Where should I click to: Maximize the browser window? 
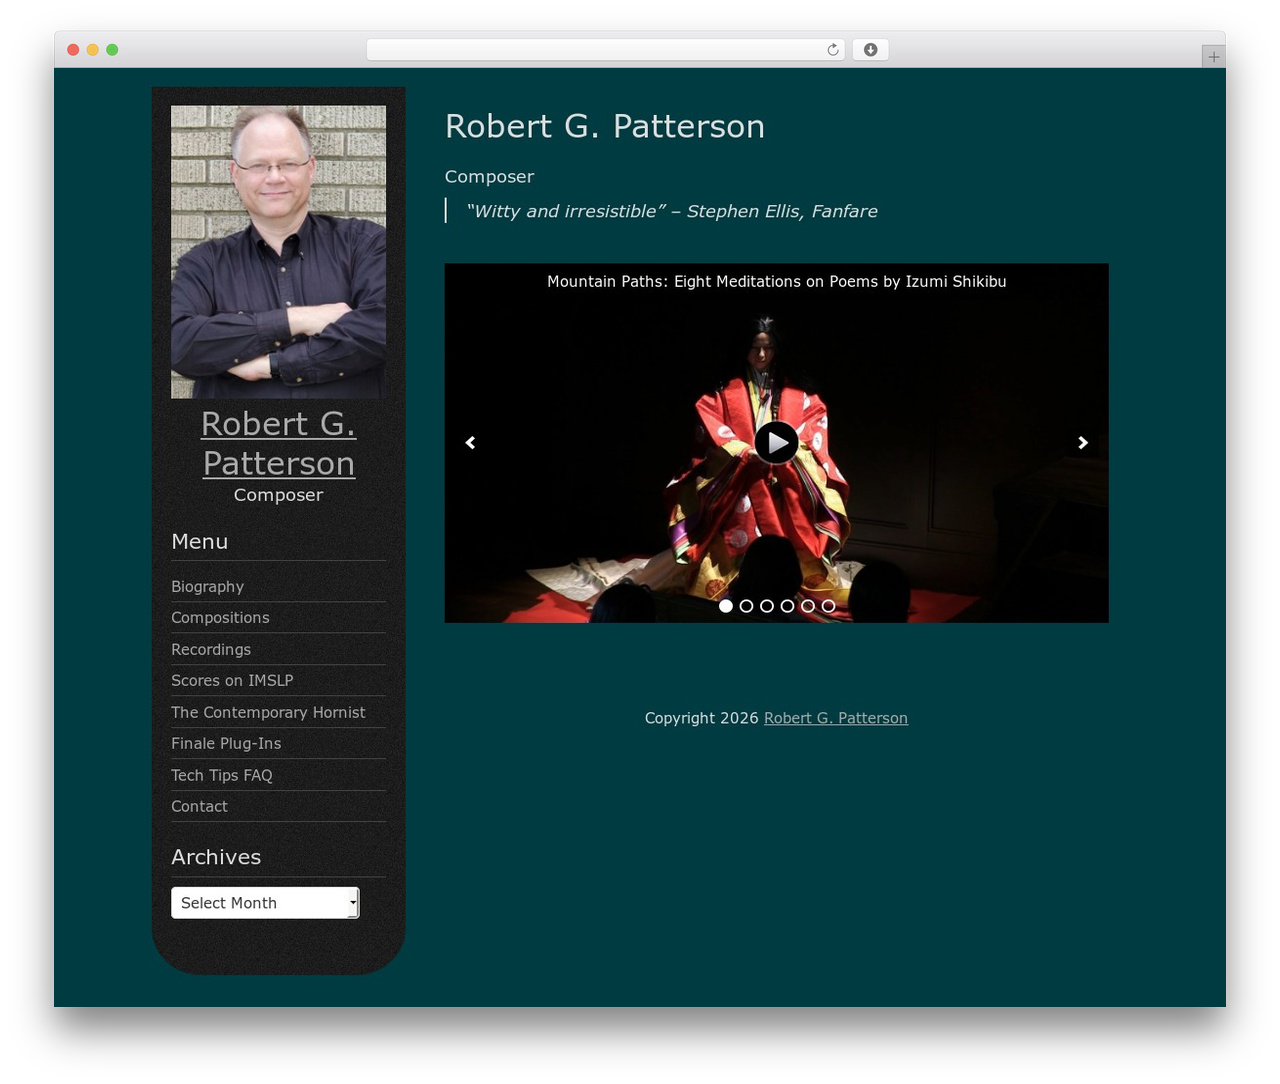112,50
